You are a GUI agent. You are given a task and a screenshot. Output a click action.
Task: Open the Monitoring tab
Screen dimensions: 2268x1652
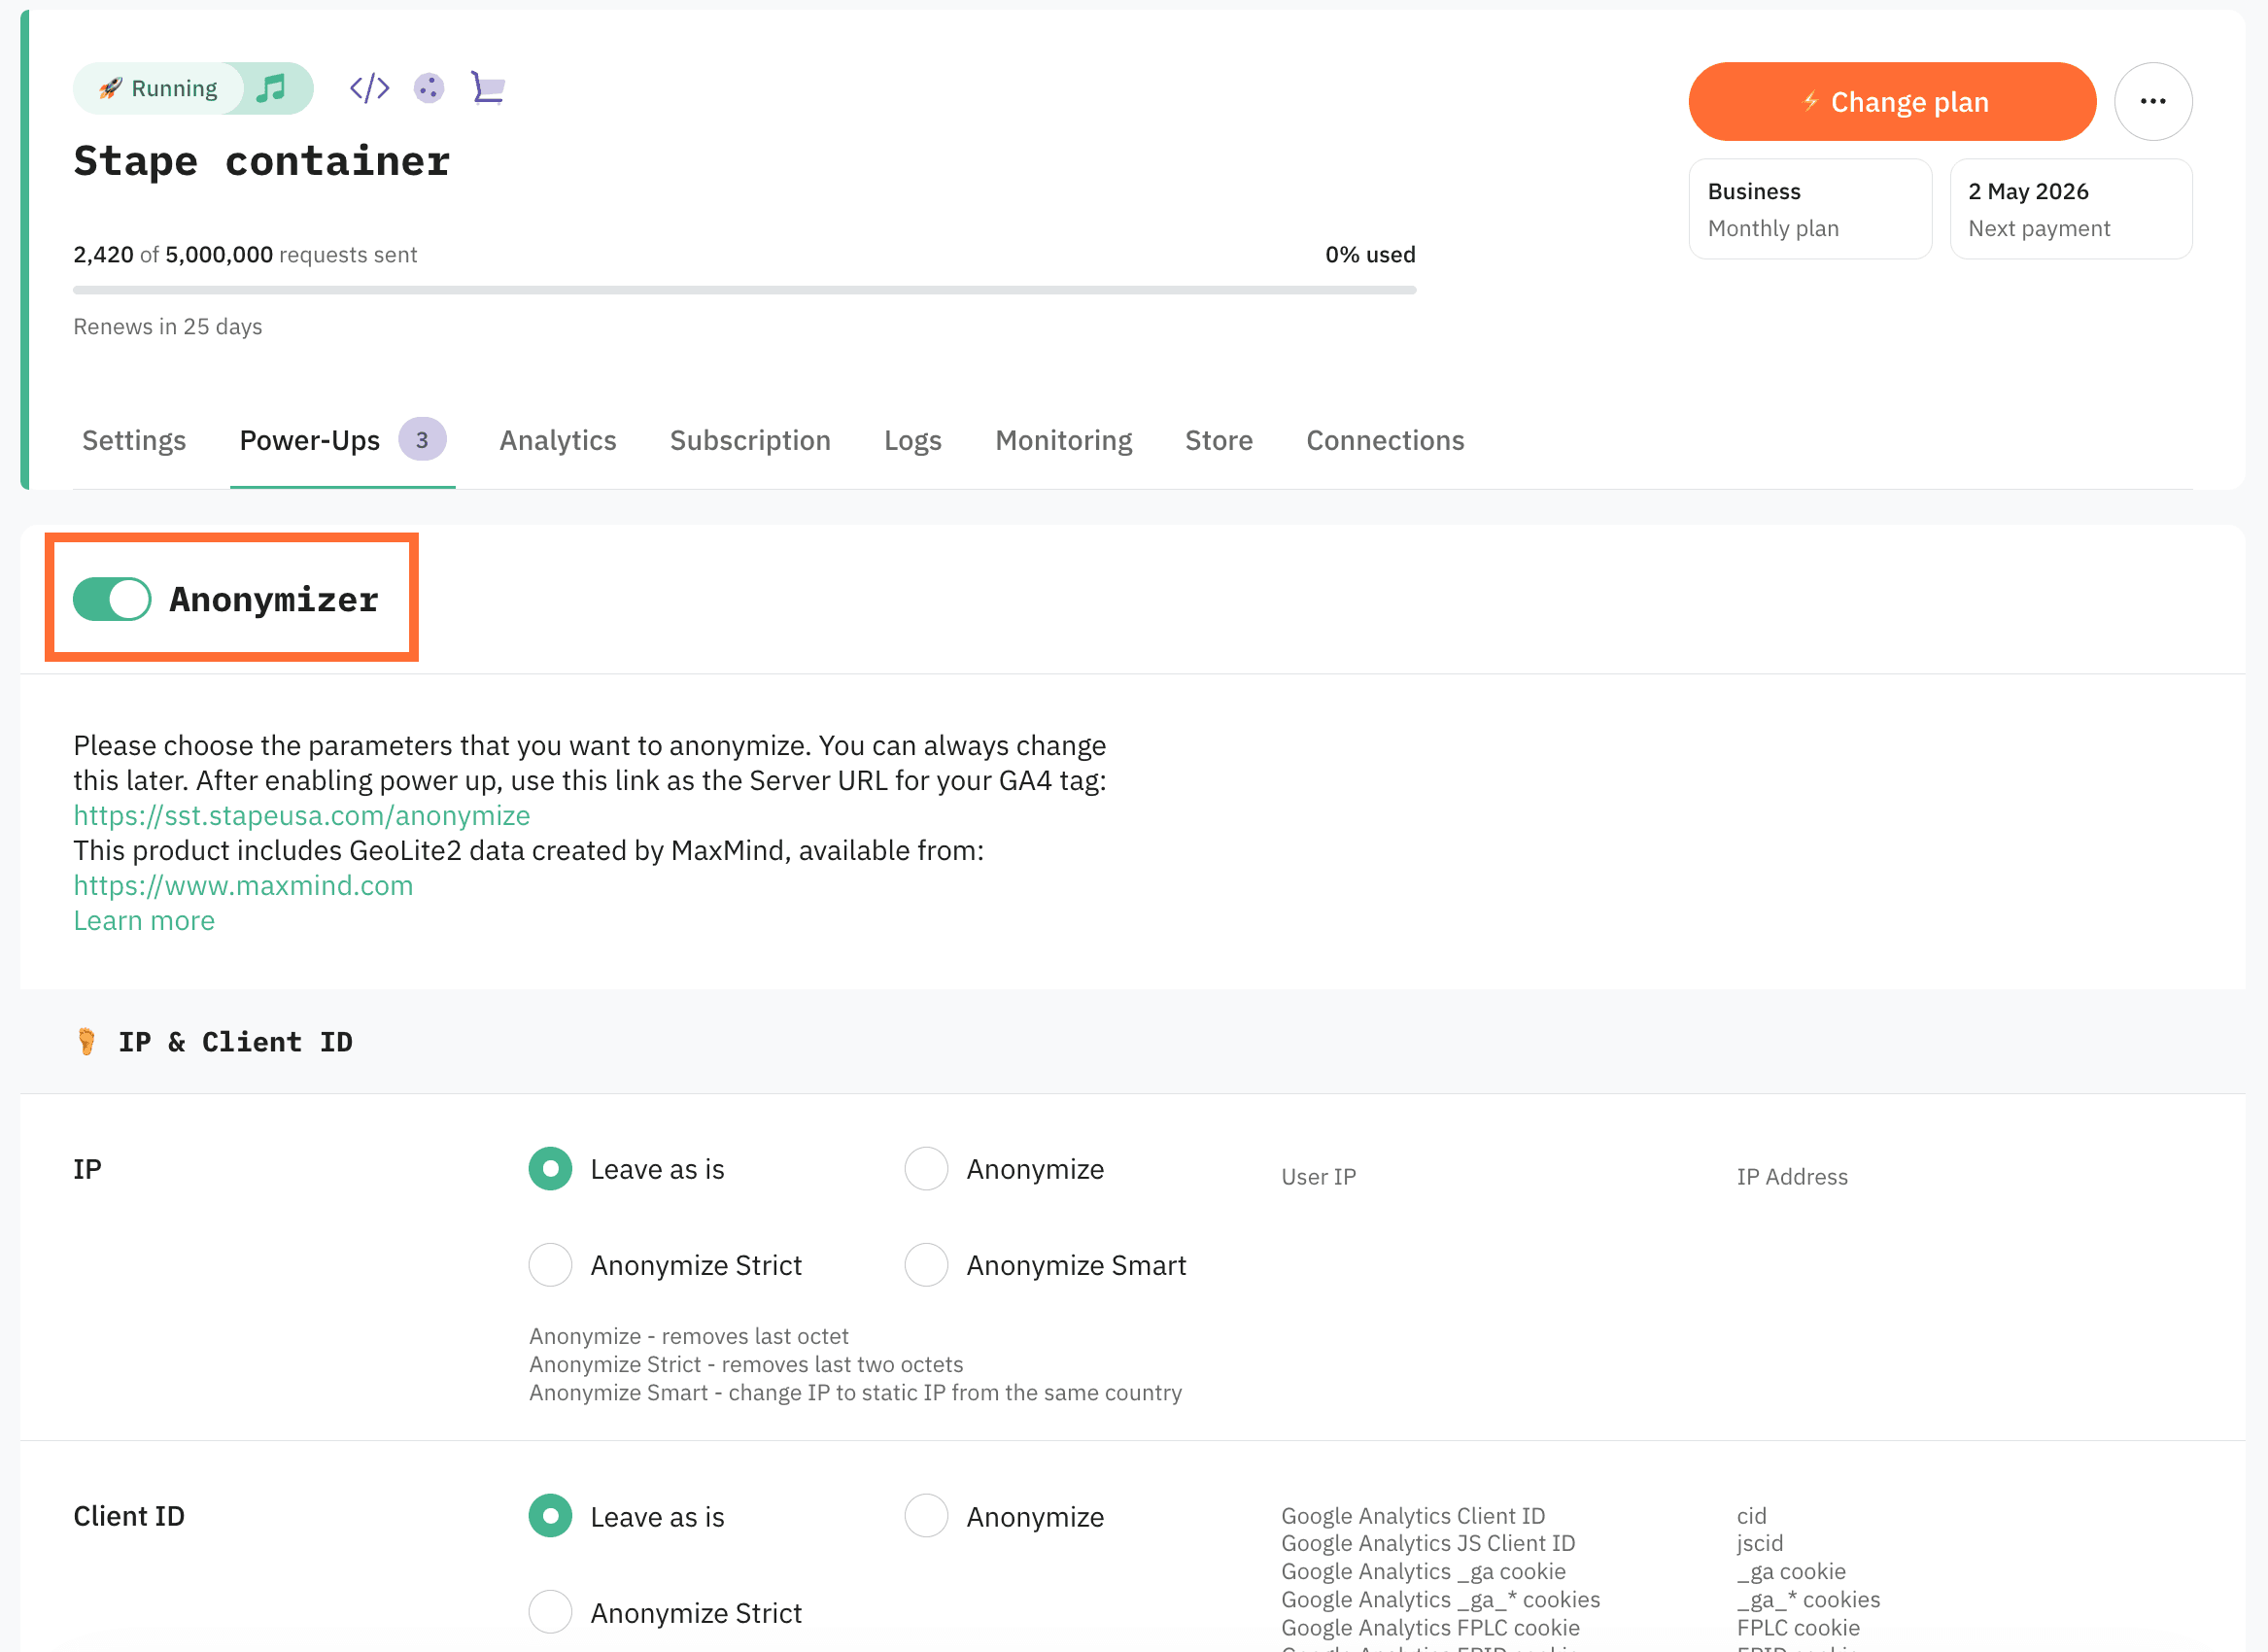pos(1063,440)
